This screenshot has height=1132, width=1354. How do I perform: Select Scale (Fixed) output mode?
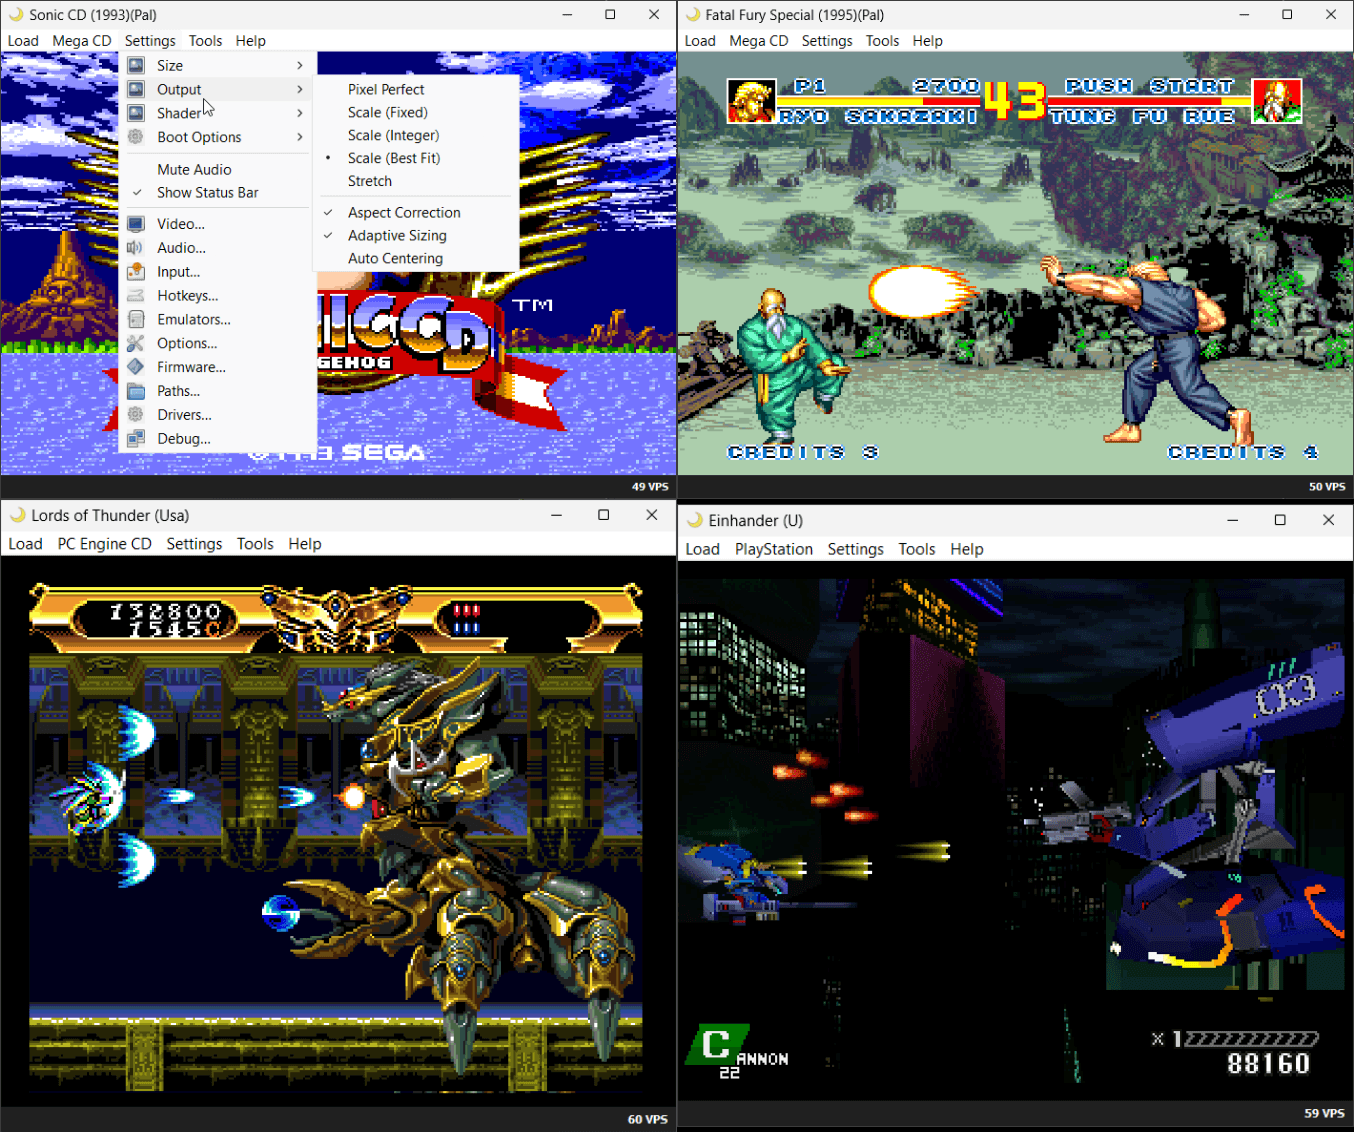pos(388,113)
